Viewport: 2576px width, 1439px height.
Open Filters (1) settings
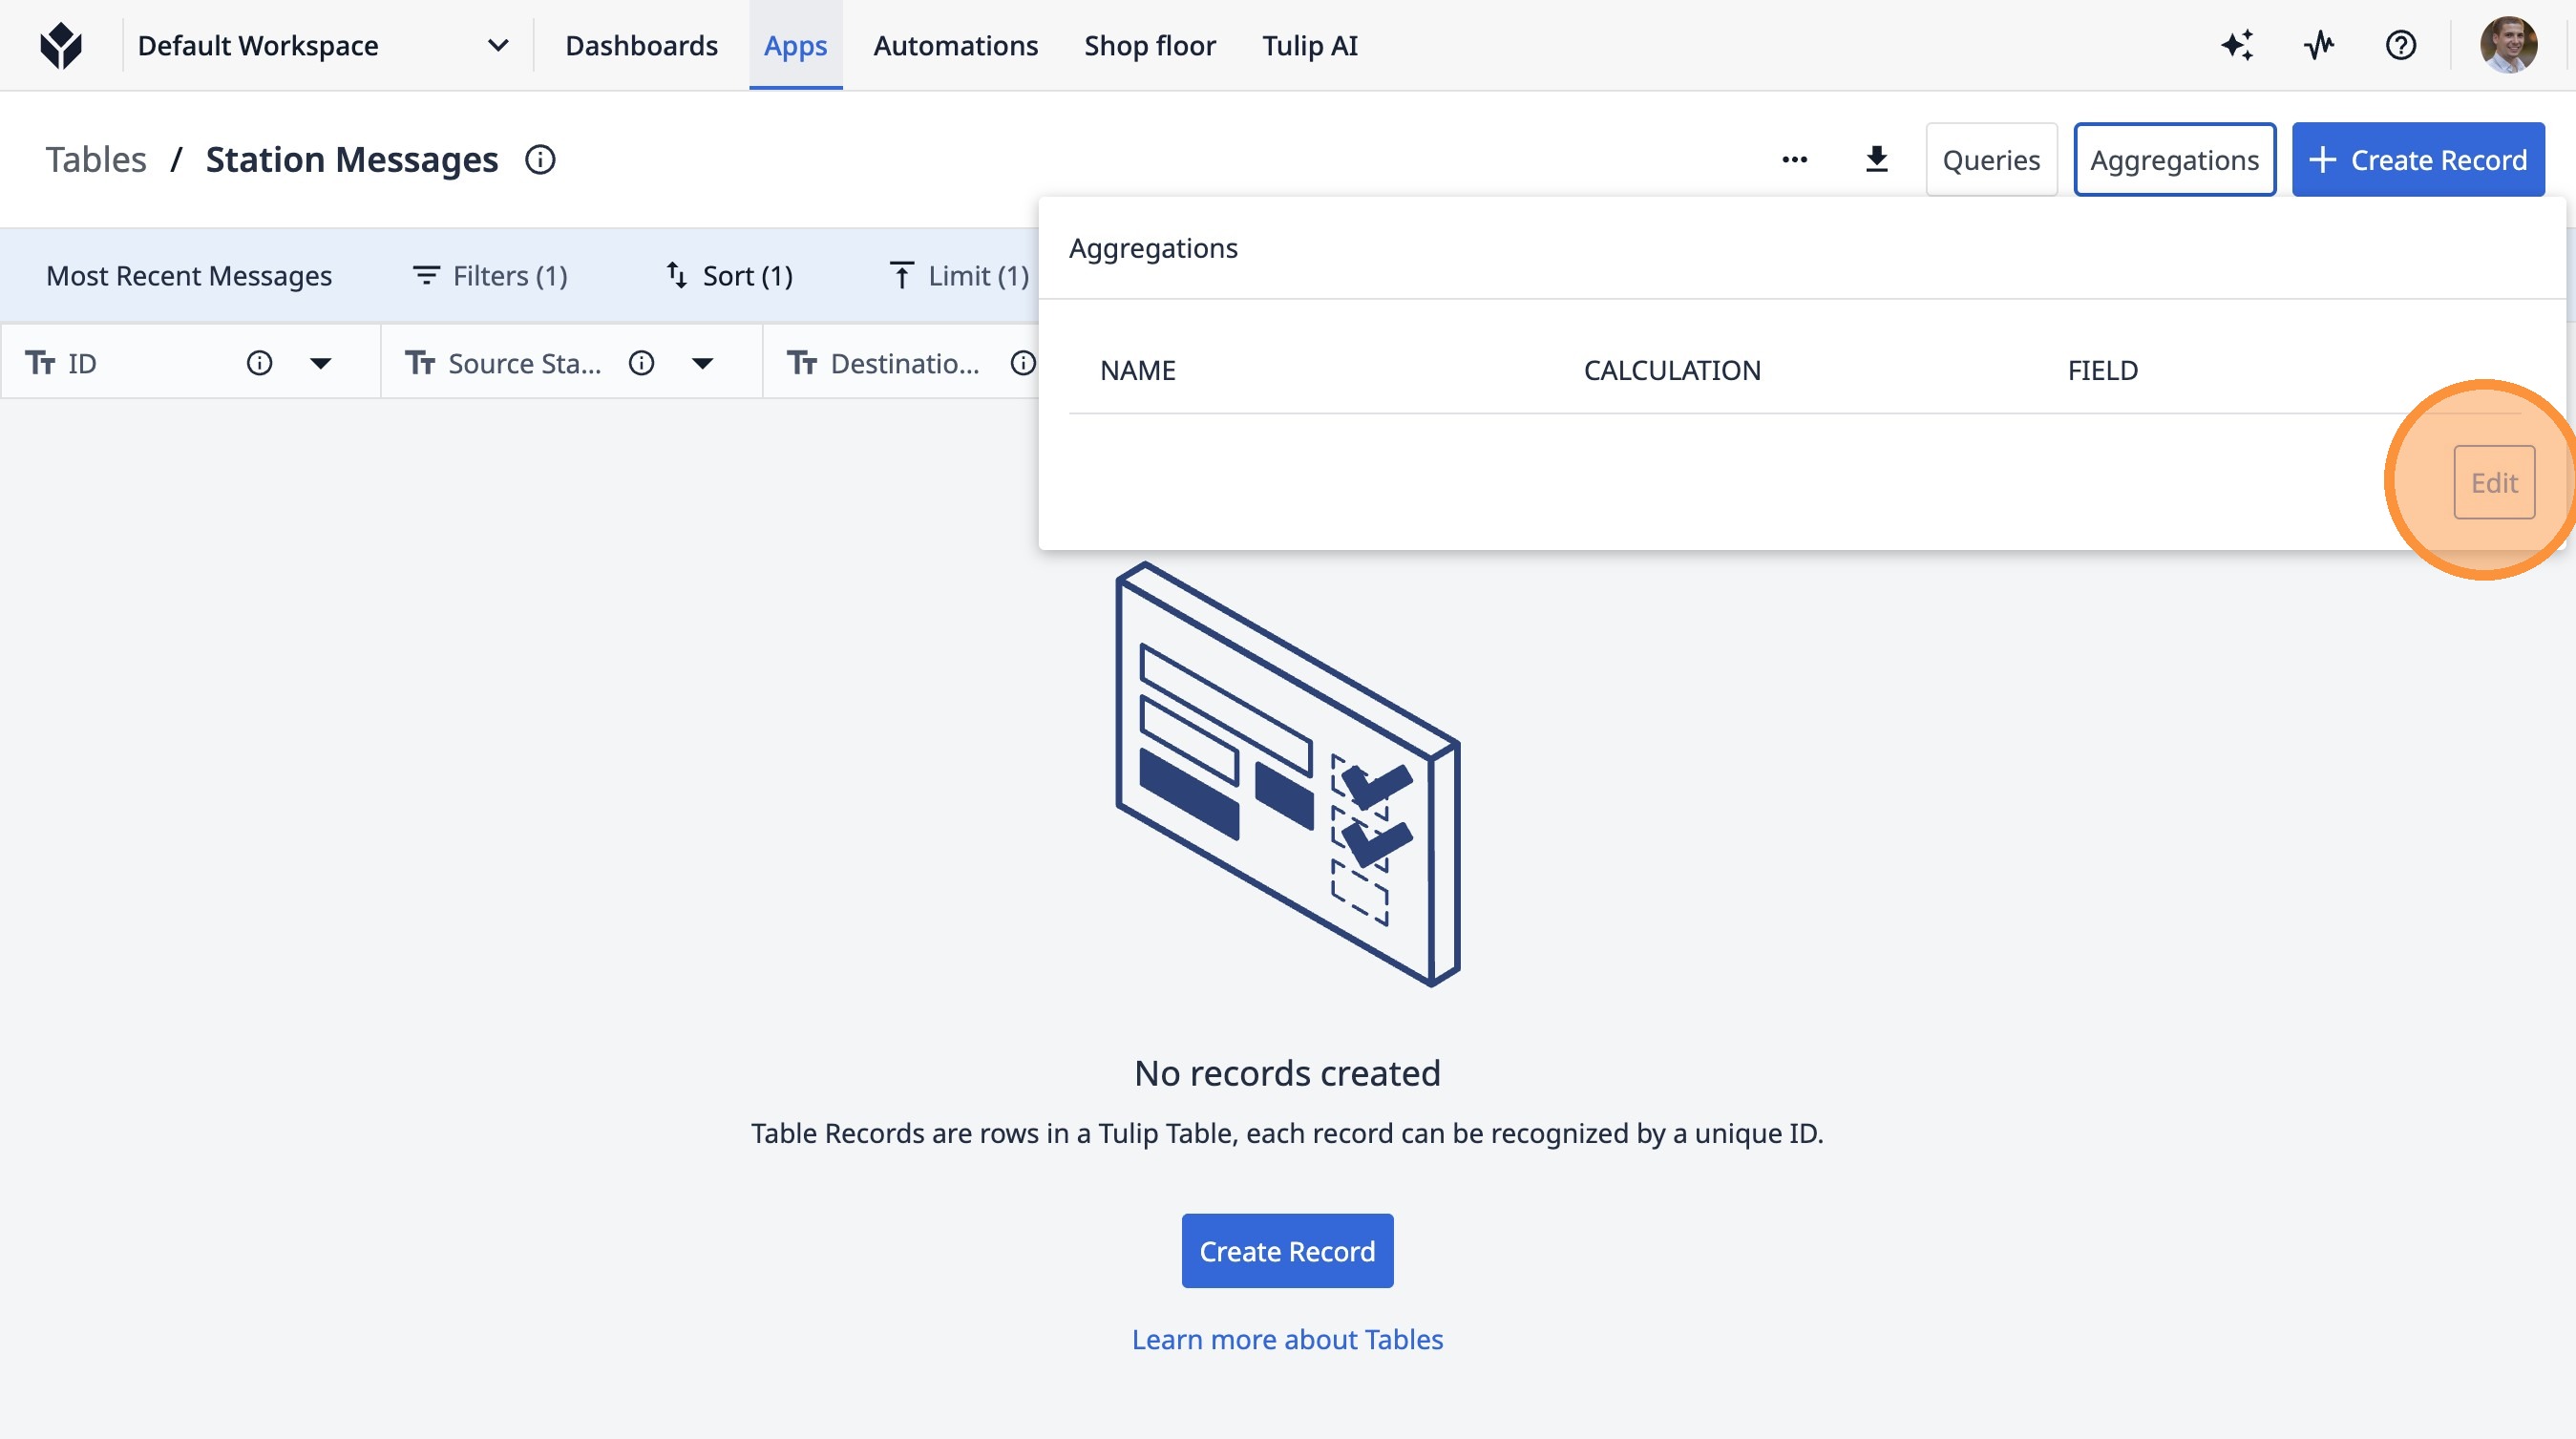490,276
